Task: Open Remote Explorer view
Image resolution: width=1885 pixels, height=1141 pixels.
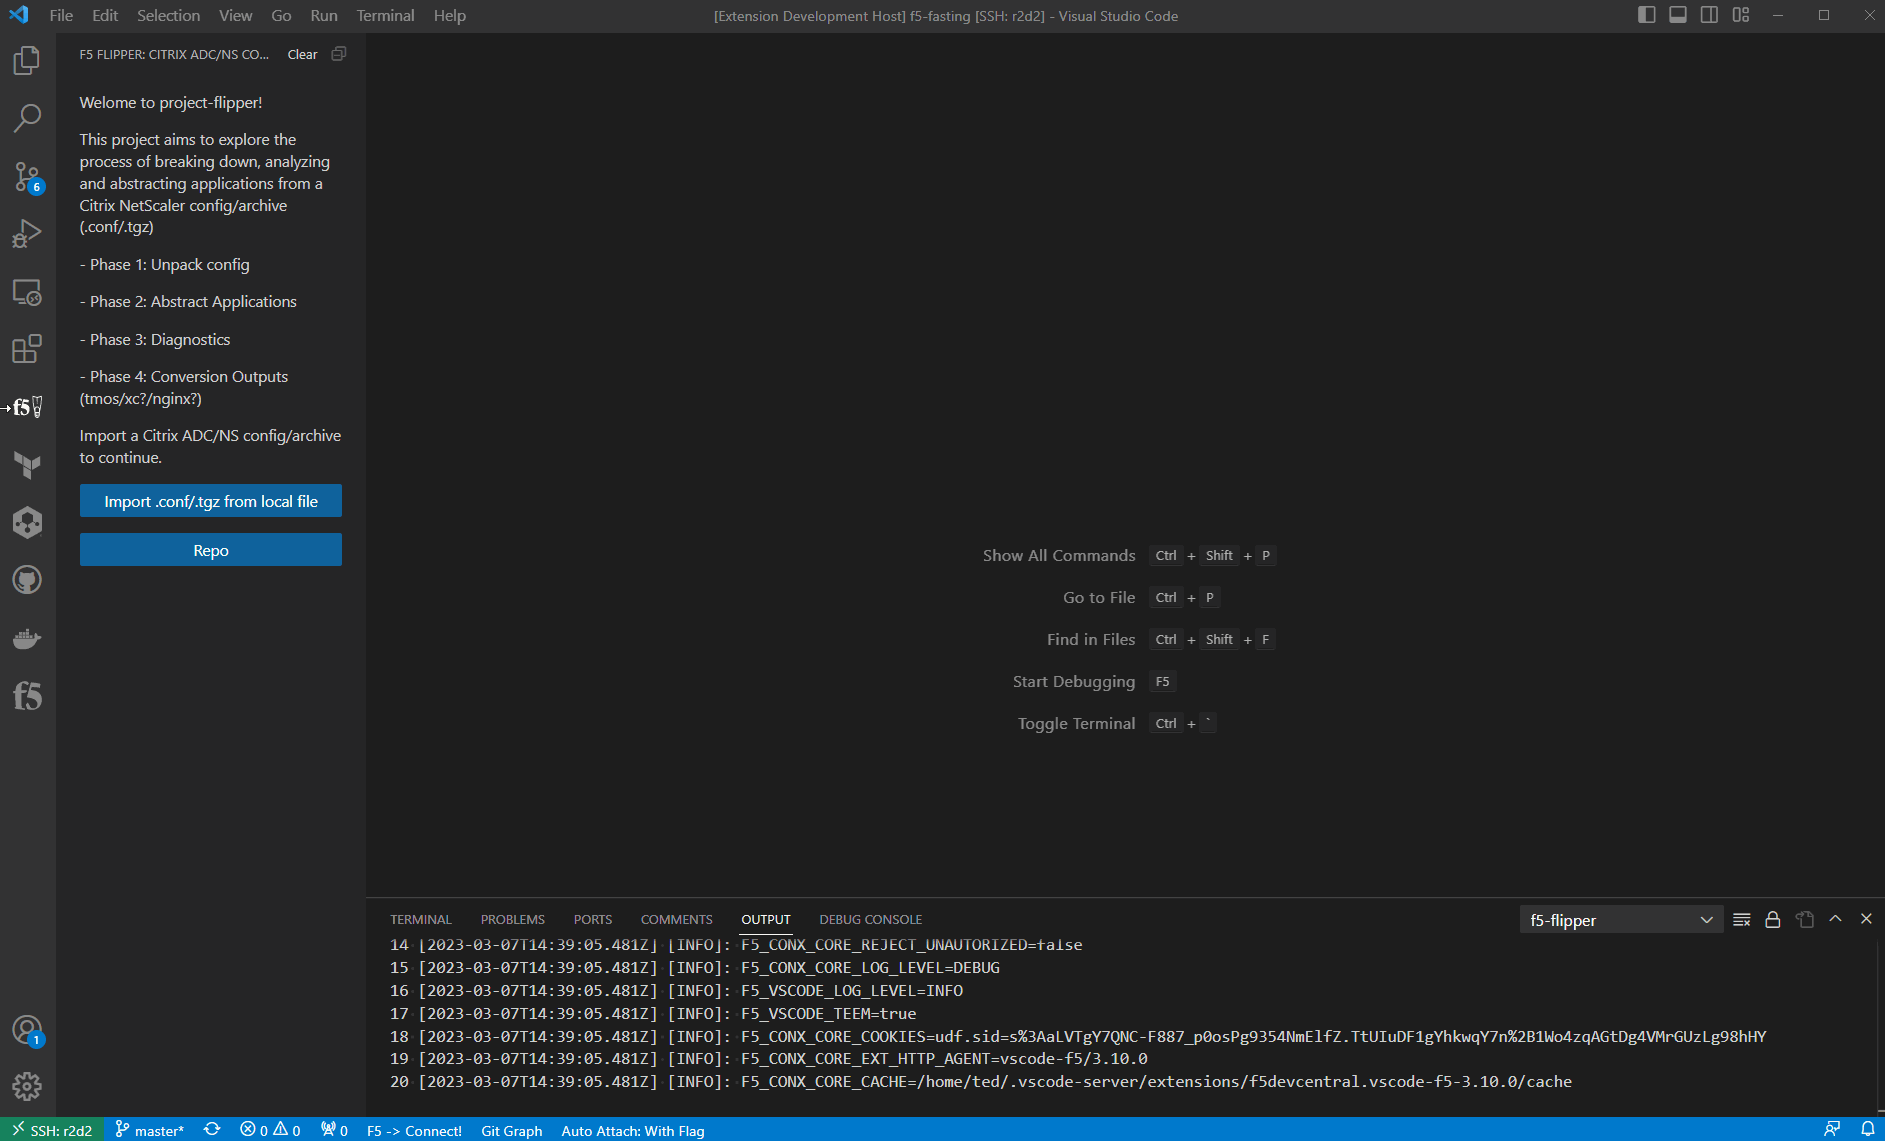Action: pos(27,292)
